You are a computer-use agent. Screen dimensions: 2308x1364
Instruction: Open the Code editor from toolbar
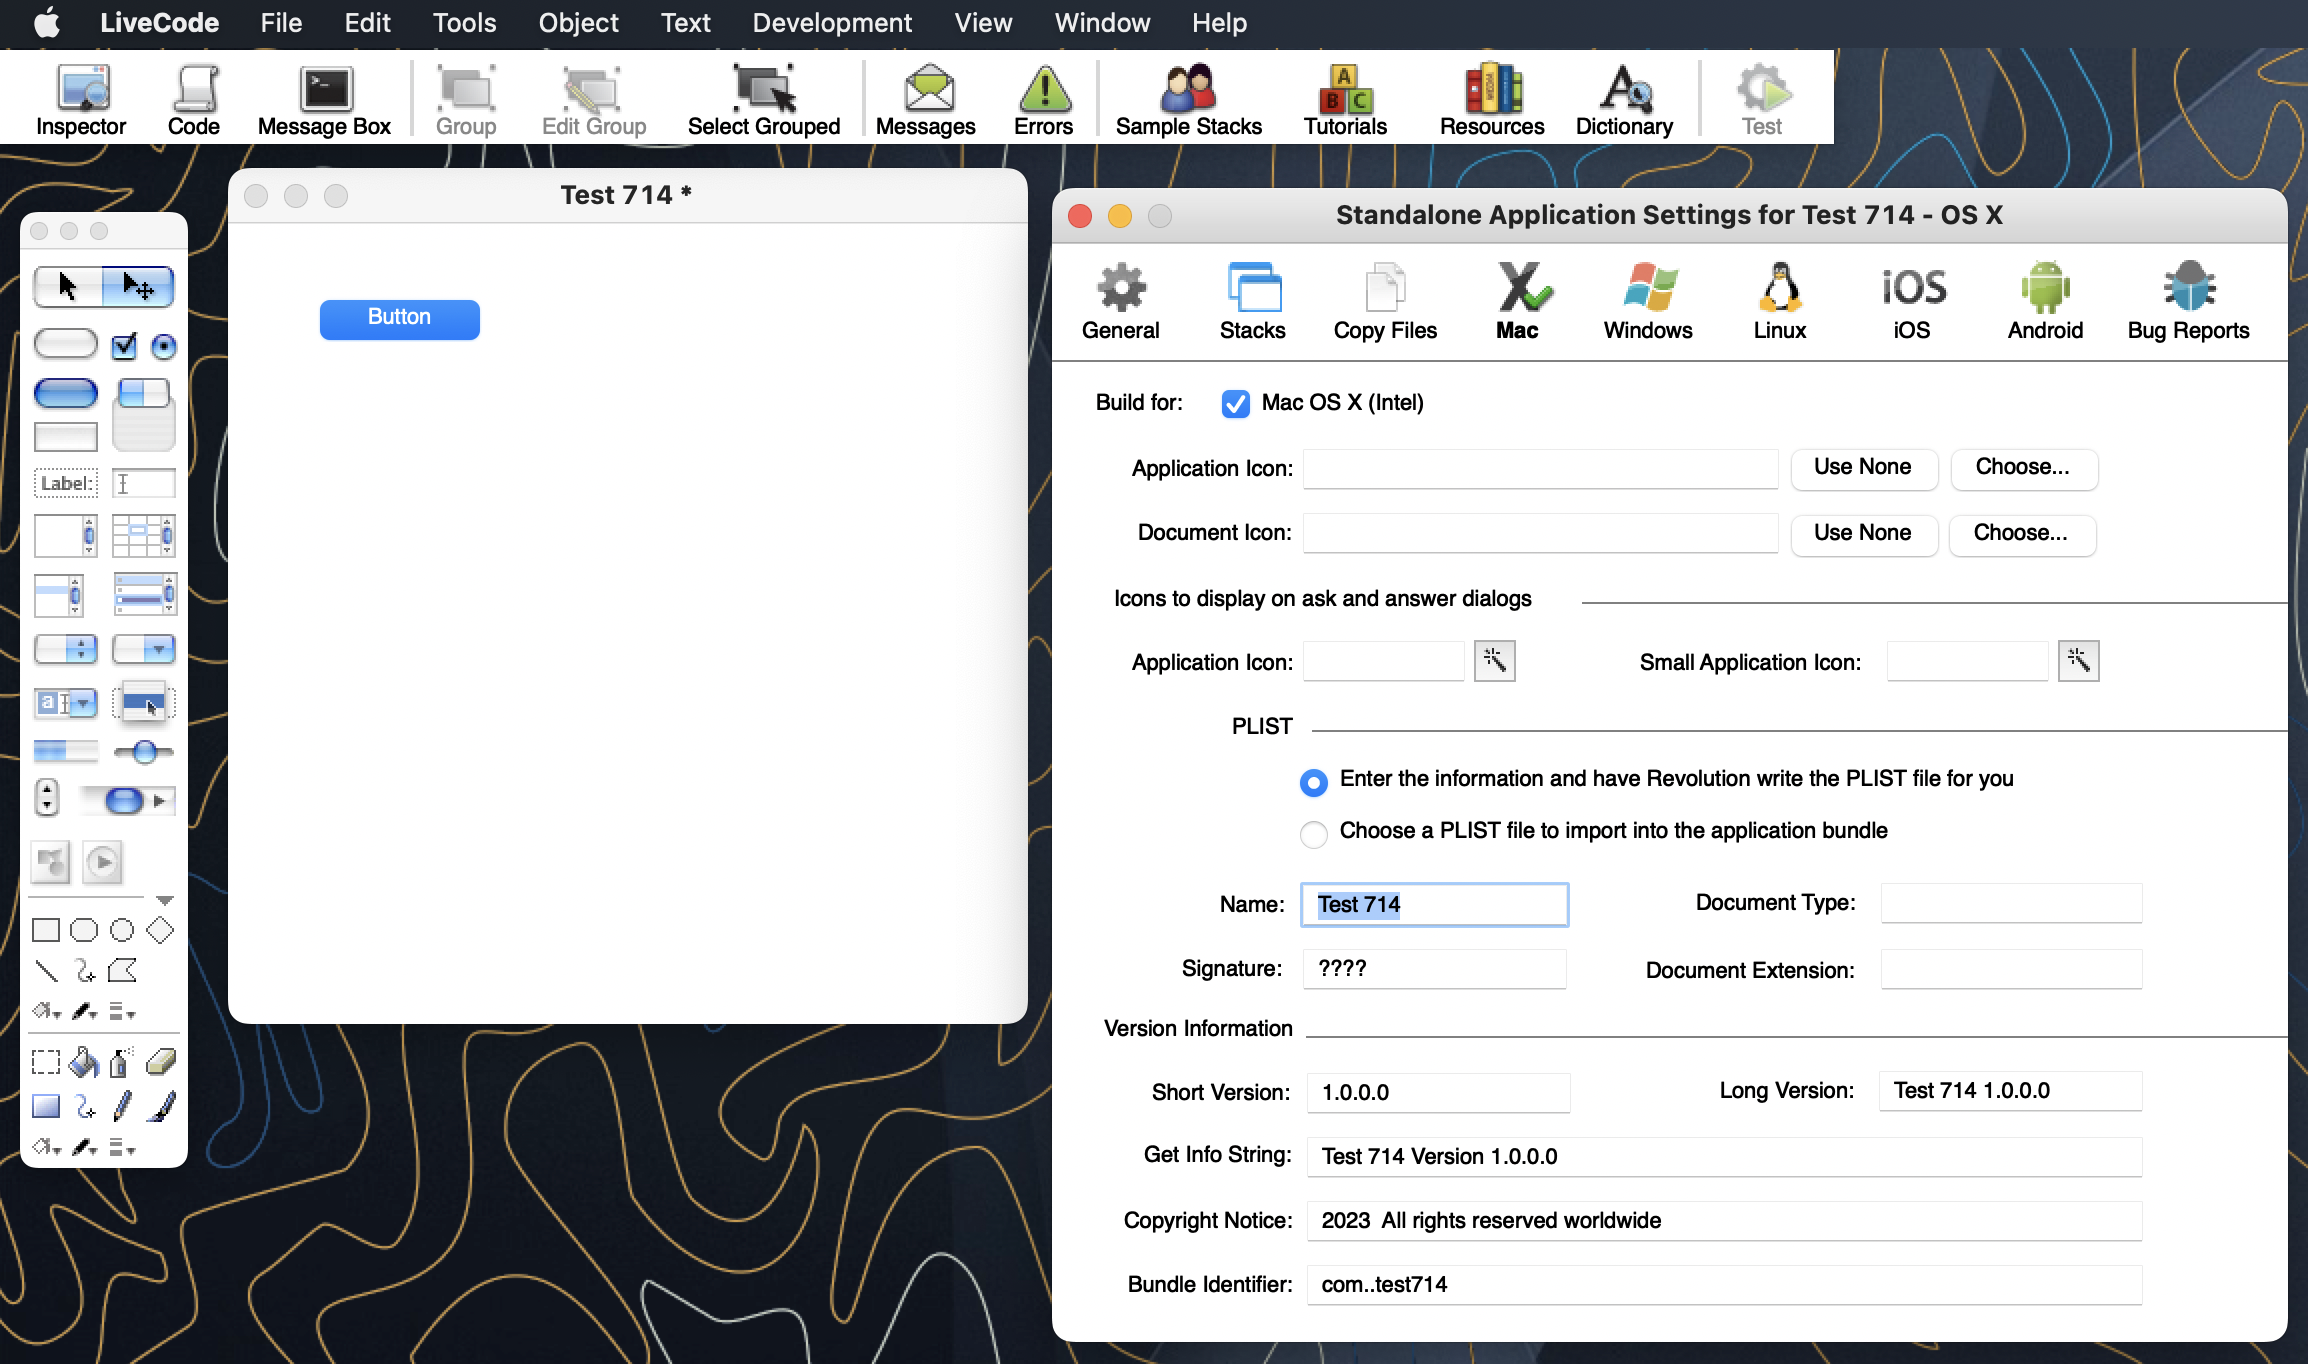[194, 100]
